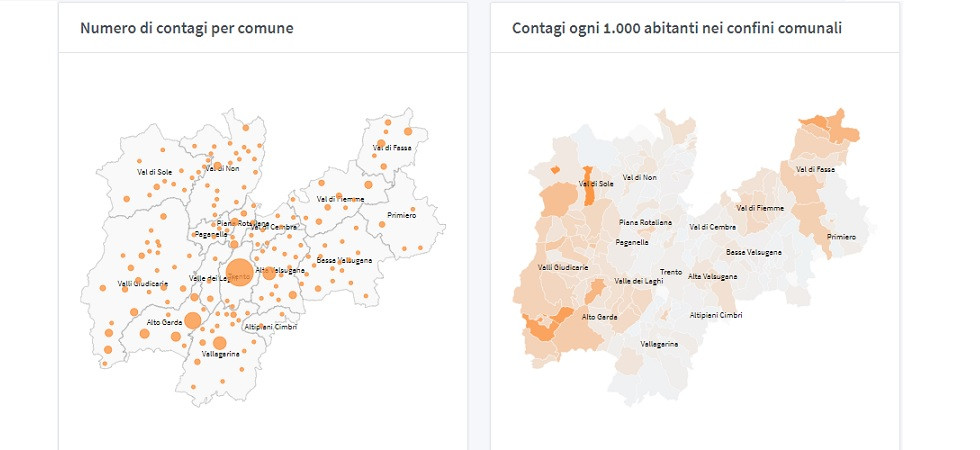Click the Val di Fiemme label on the bubble map
This screenshot has width=980, height=450.
click(x=338, y=199)
